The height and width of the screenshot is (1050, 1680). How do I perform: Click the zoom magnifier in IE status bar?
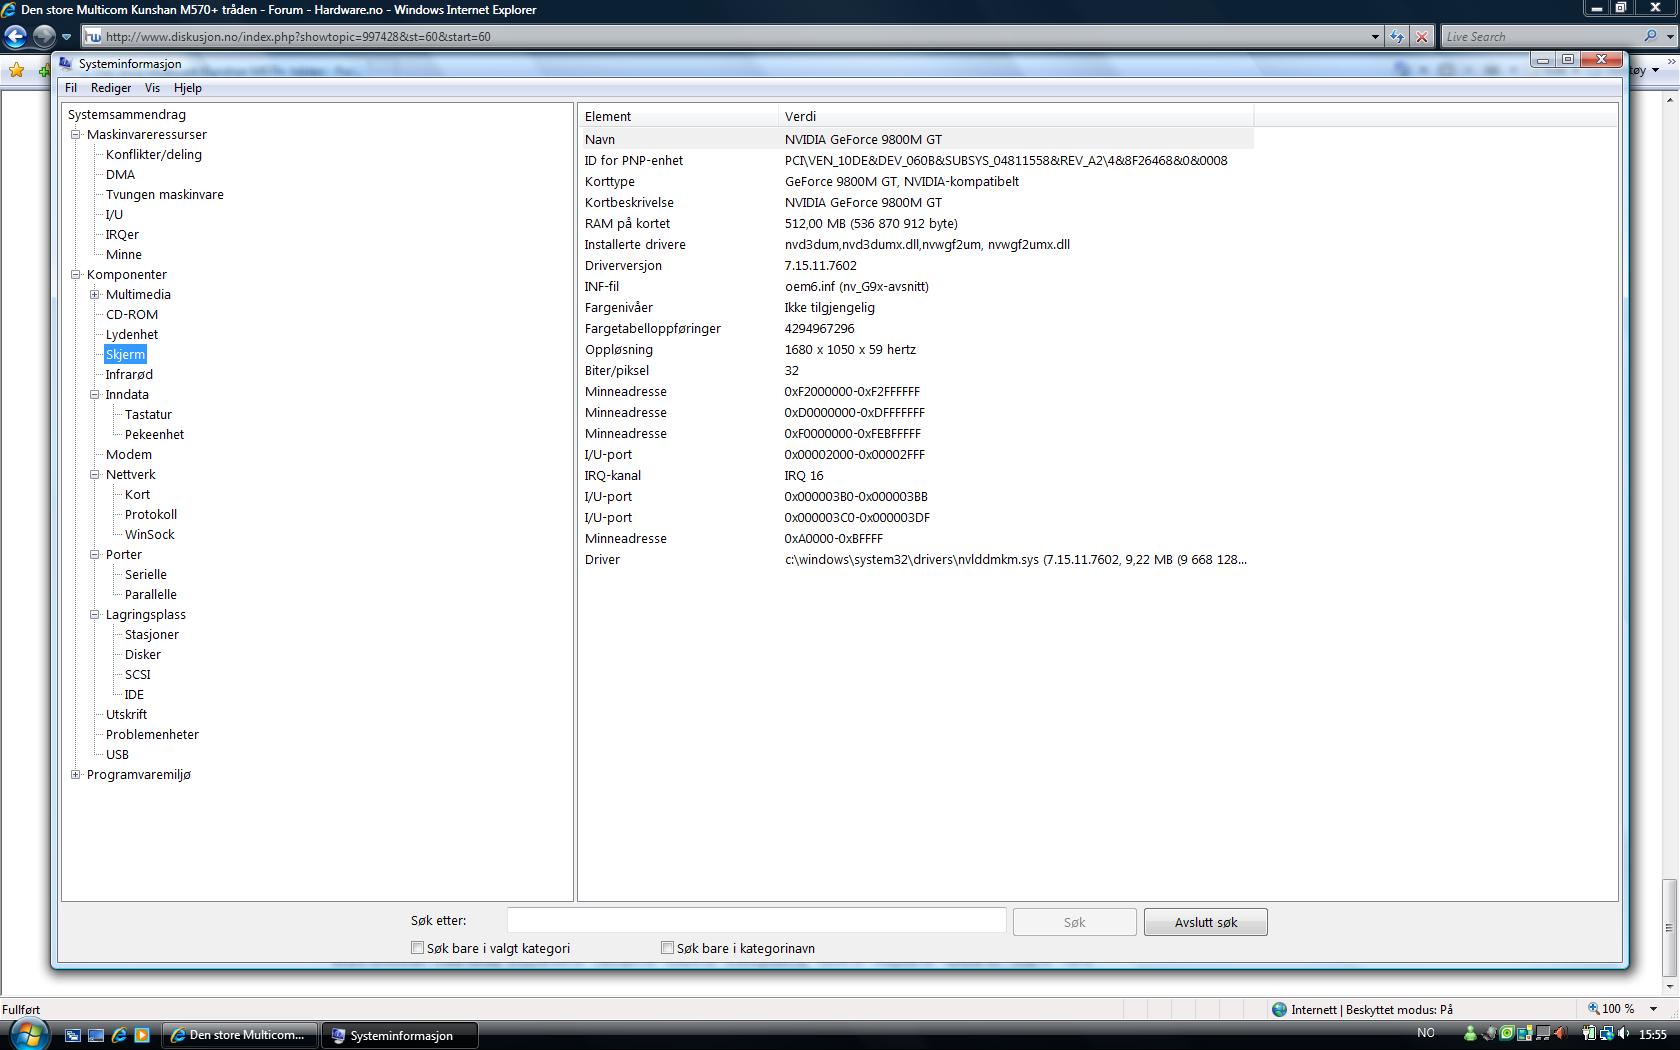click(x=1594, y=1009)
